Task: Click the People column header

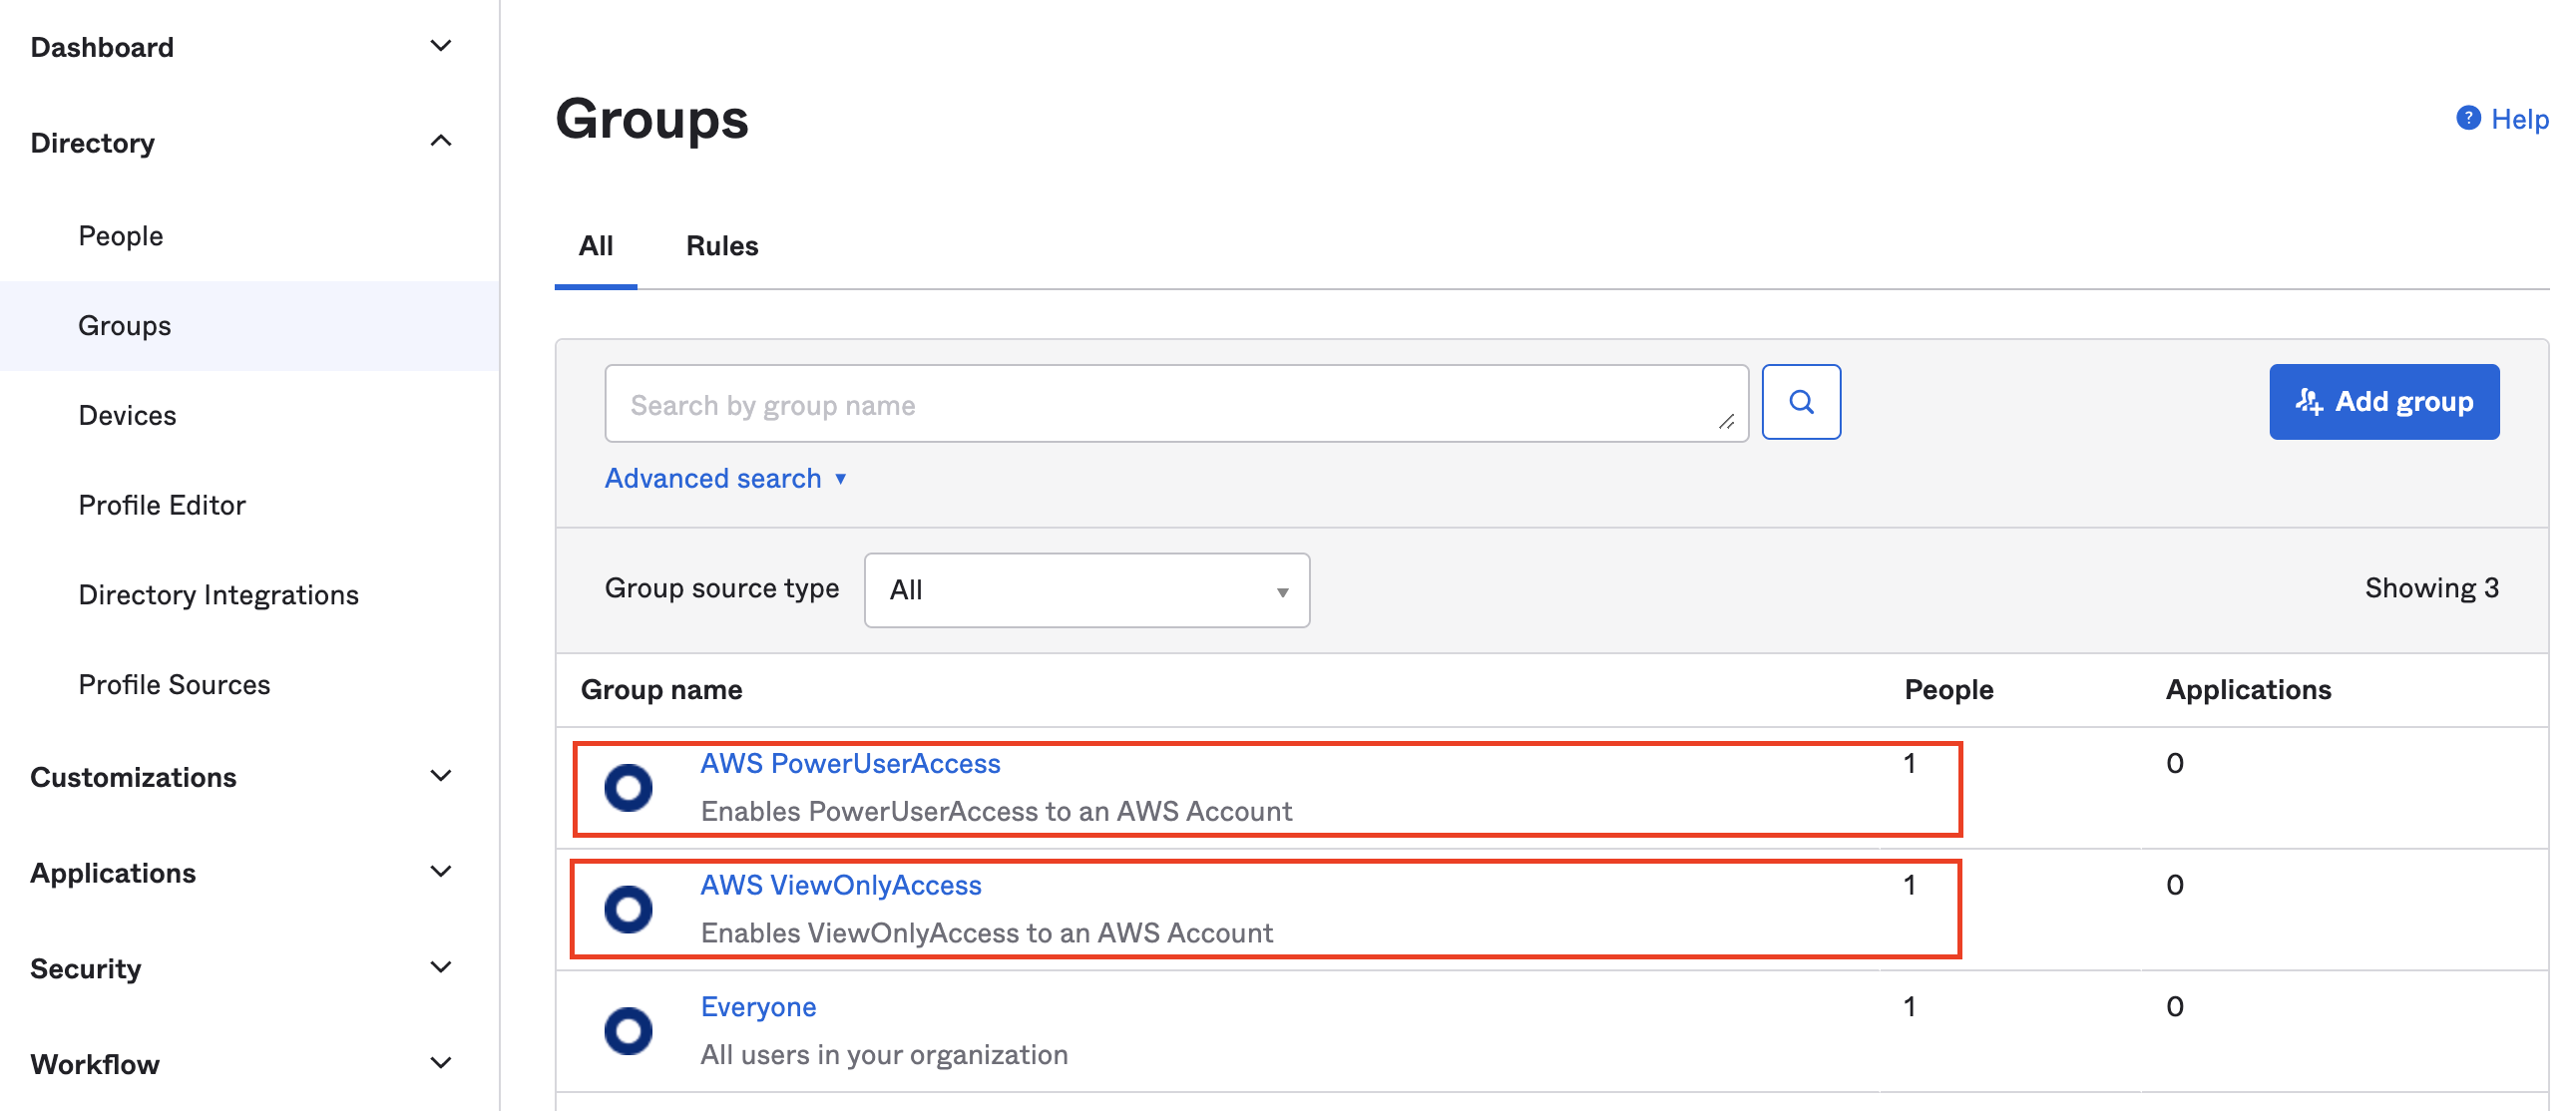Action: pos(1948,690)
